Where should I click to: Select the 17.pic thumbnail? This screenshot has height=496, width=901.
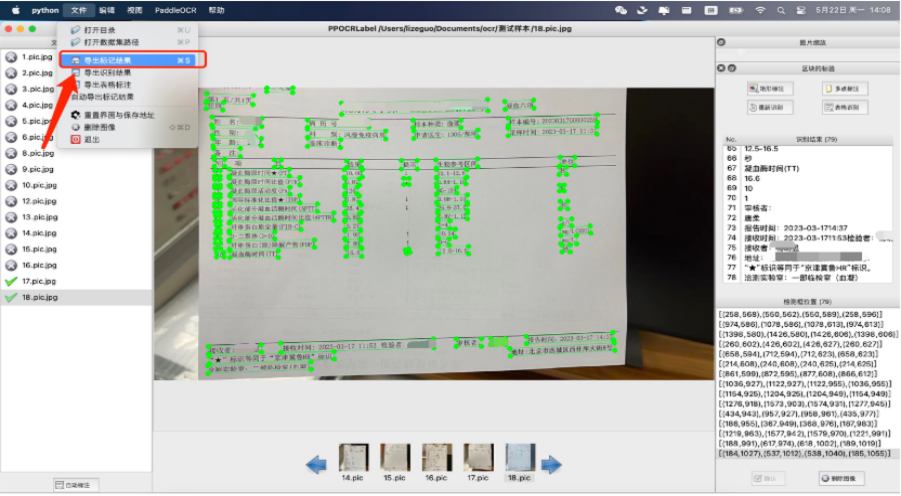pyautogui.click(x=478, y=462)
